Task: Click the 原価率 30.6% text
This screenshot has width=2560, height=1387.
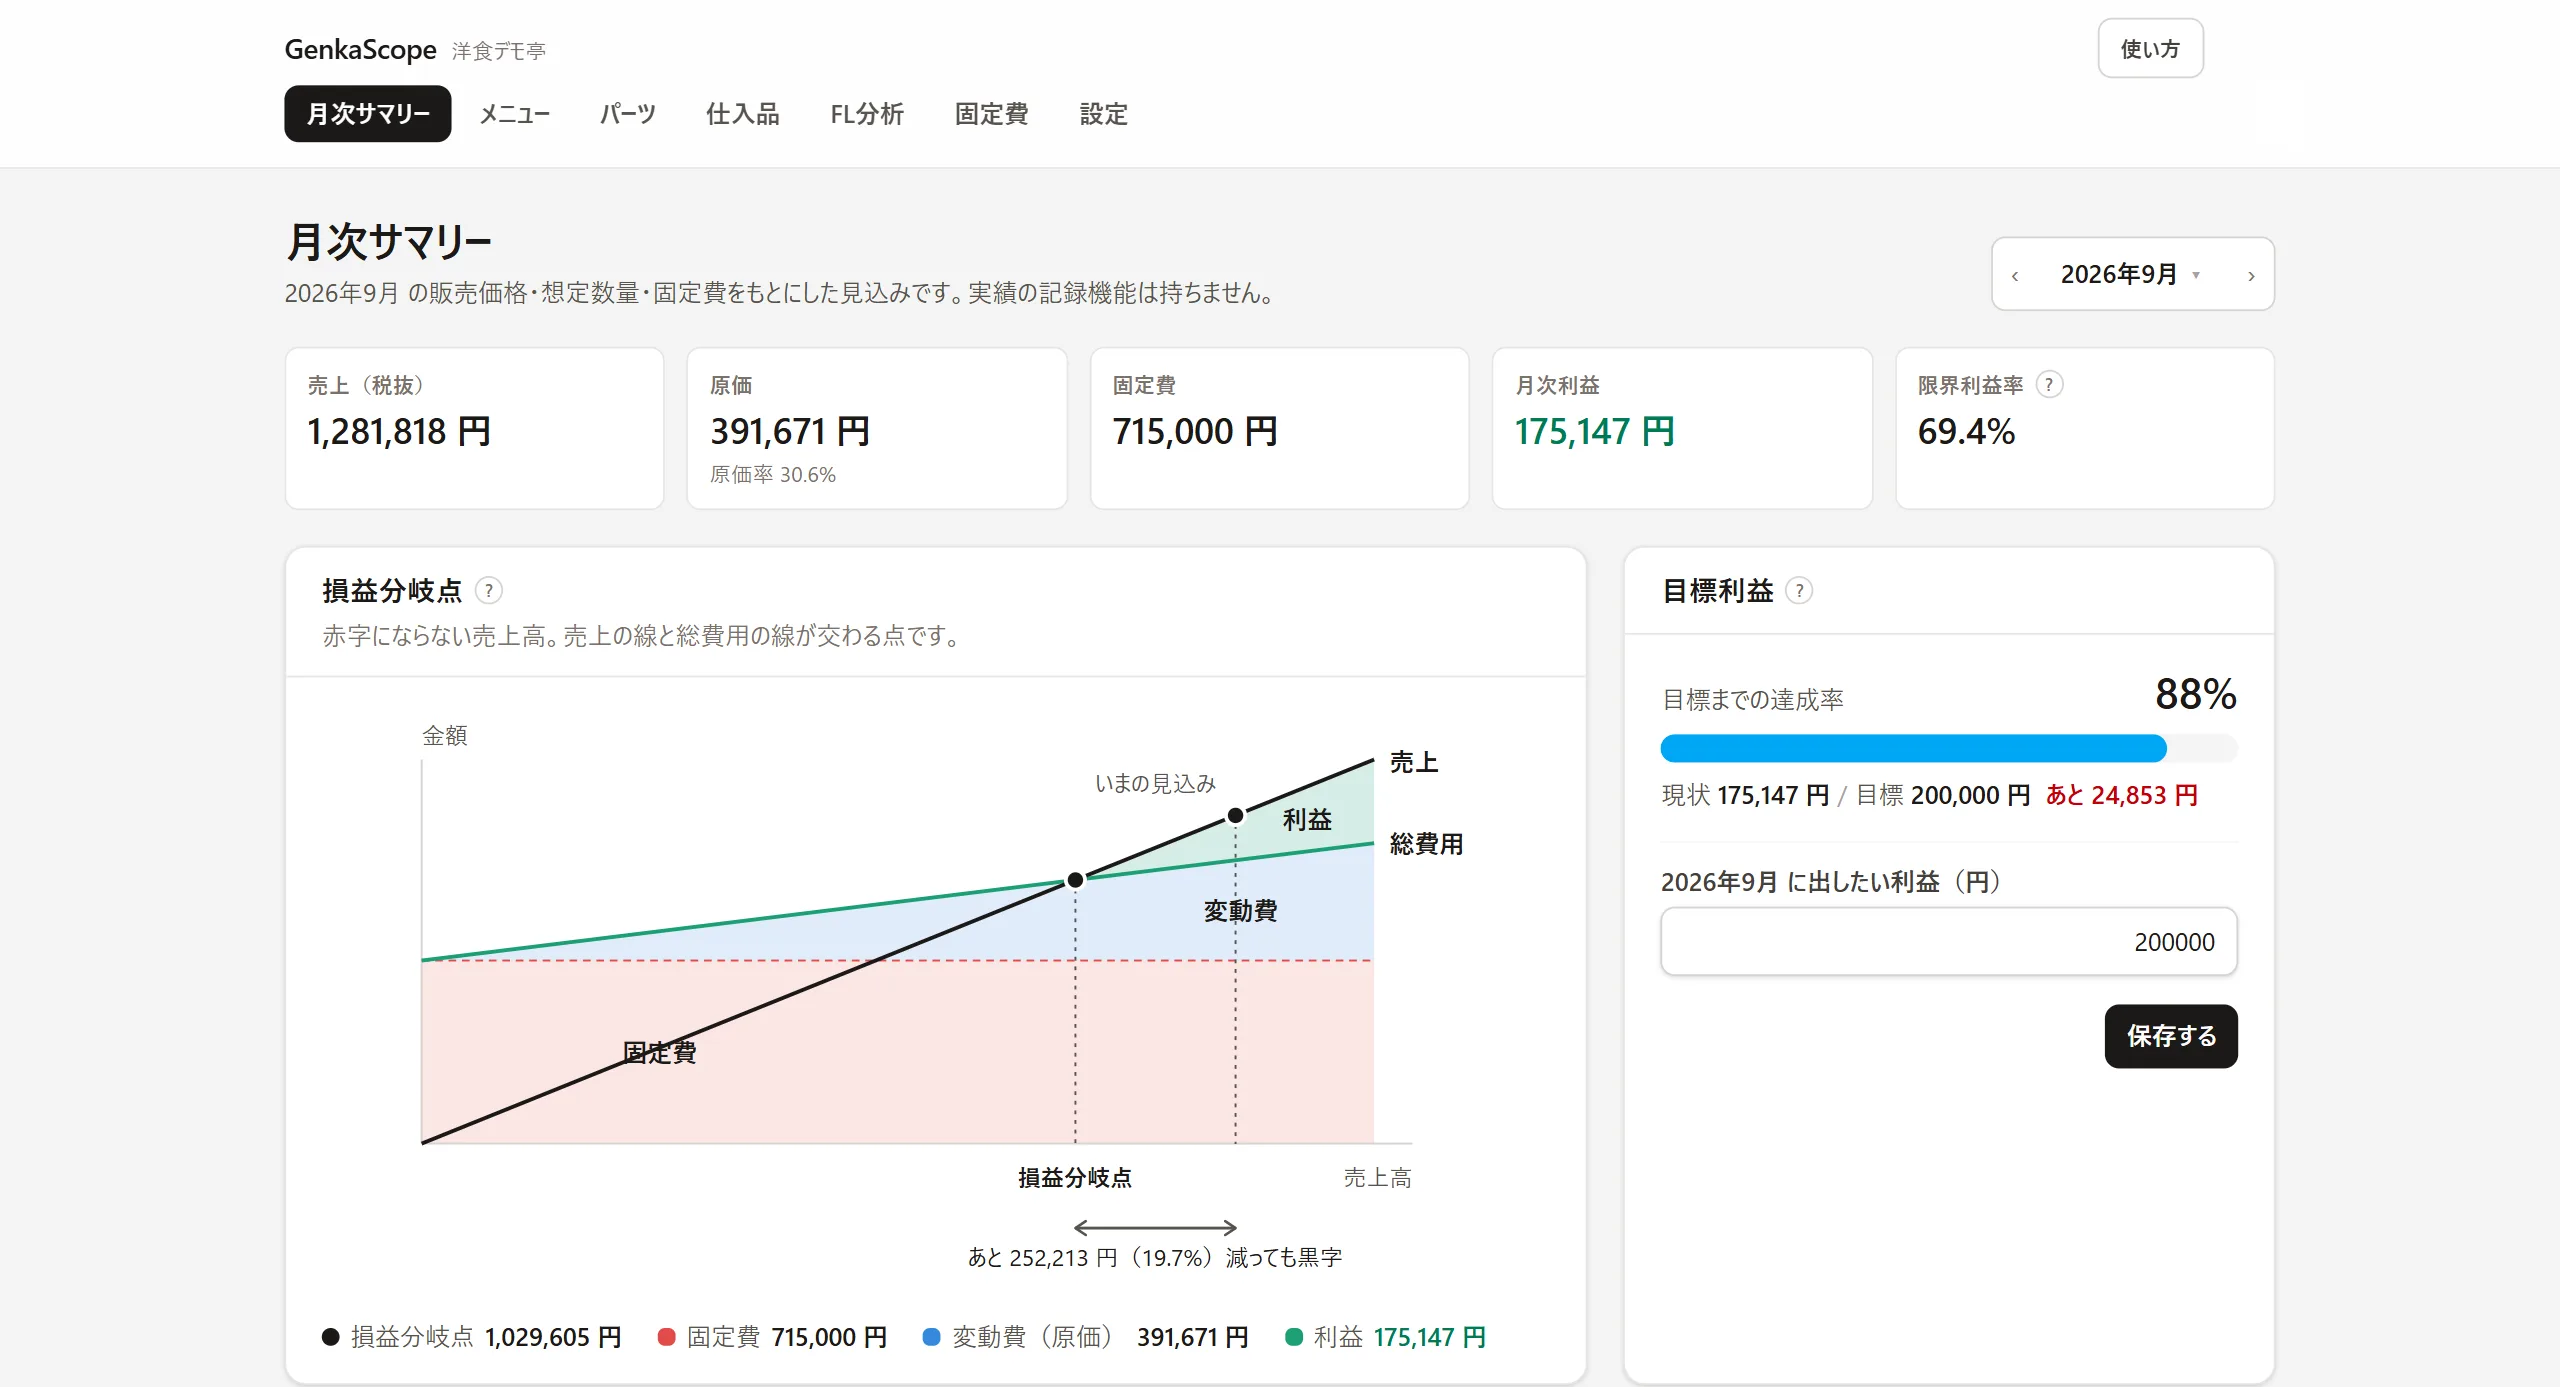Action: pyautogui.click(x=773, y=475)
